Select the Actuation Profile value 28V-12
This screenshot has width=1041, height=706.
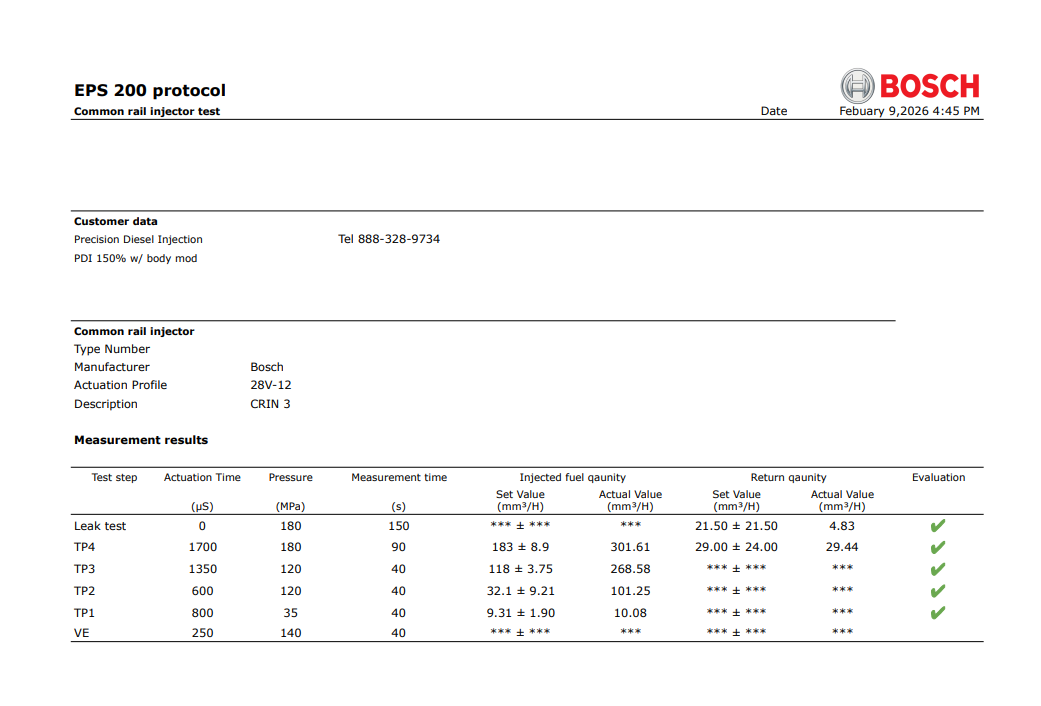click(271, 385)
